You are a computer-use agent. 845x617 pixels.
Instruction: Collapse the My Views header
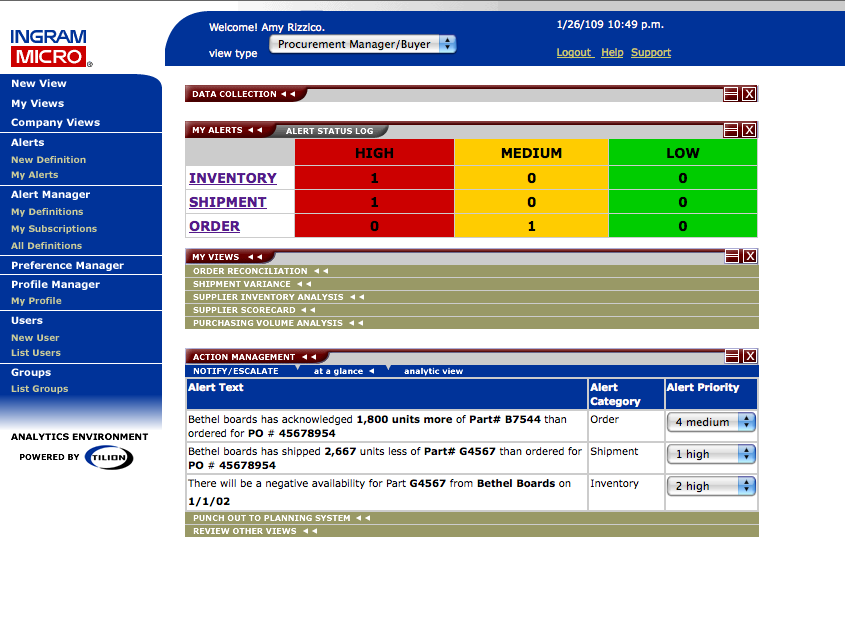(x=227, y=257)
